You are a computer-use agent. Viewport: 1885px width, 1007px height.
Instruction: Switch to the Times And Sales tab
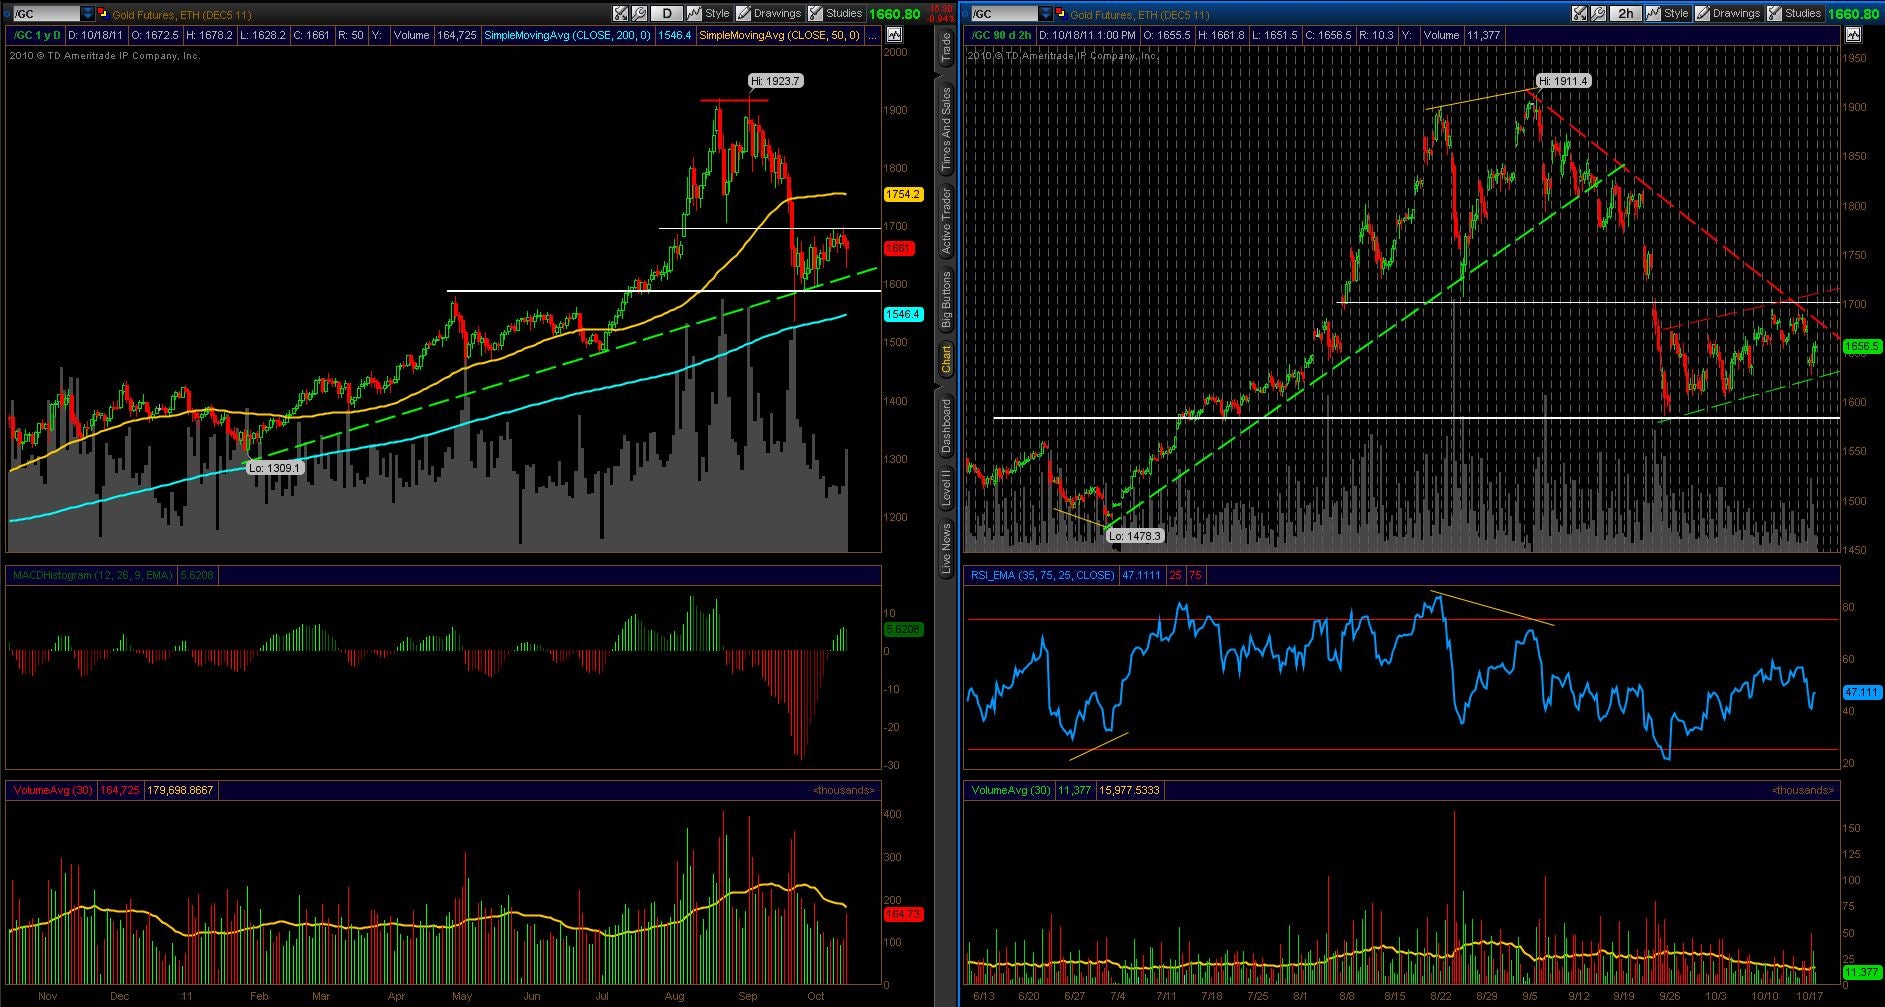click(x=945, y=131)
